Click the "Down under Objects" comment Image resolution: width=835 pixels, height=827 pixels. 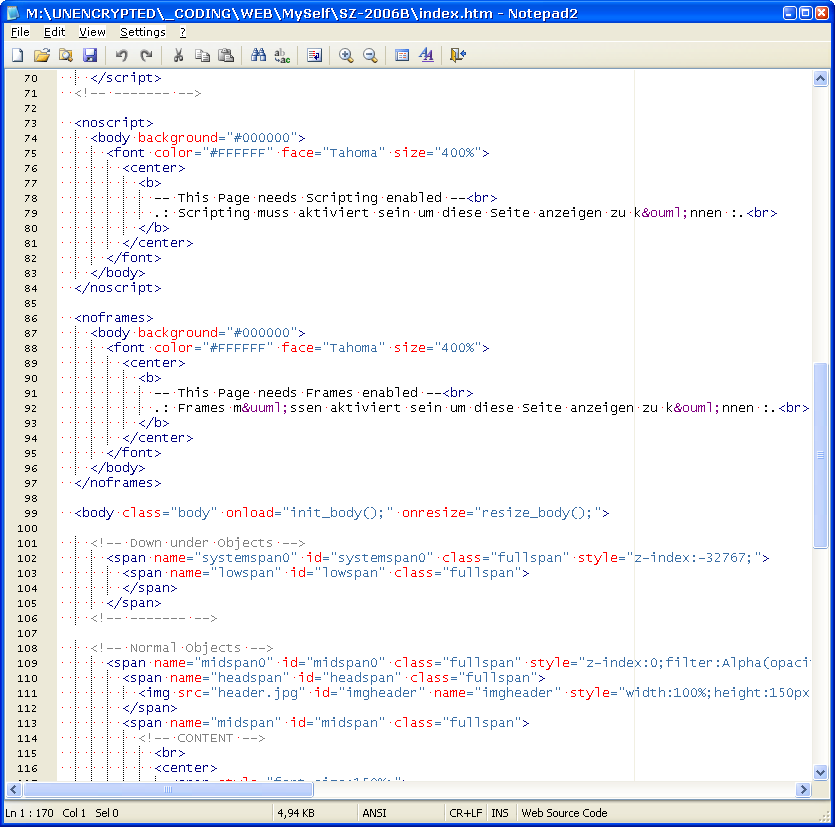coord(198,543)
